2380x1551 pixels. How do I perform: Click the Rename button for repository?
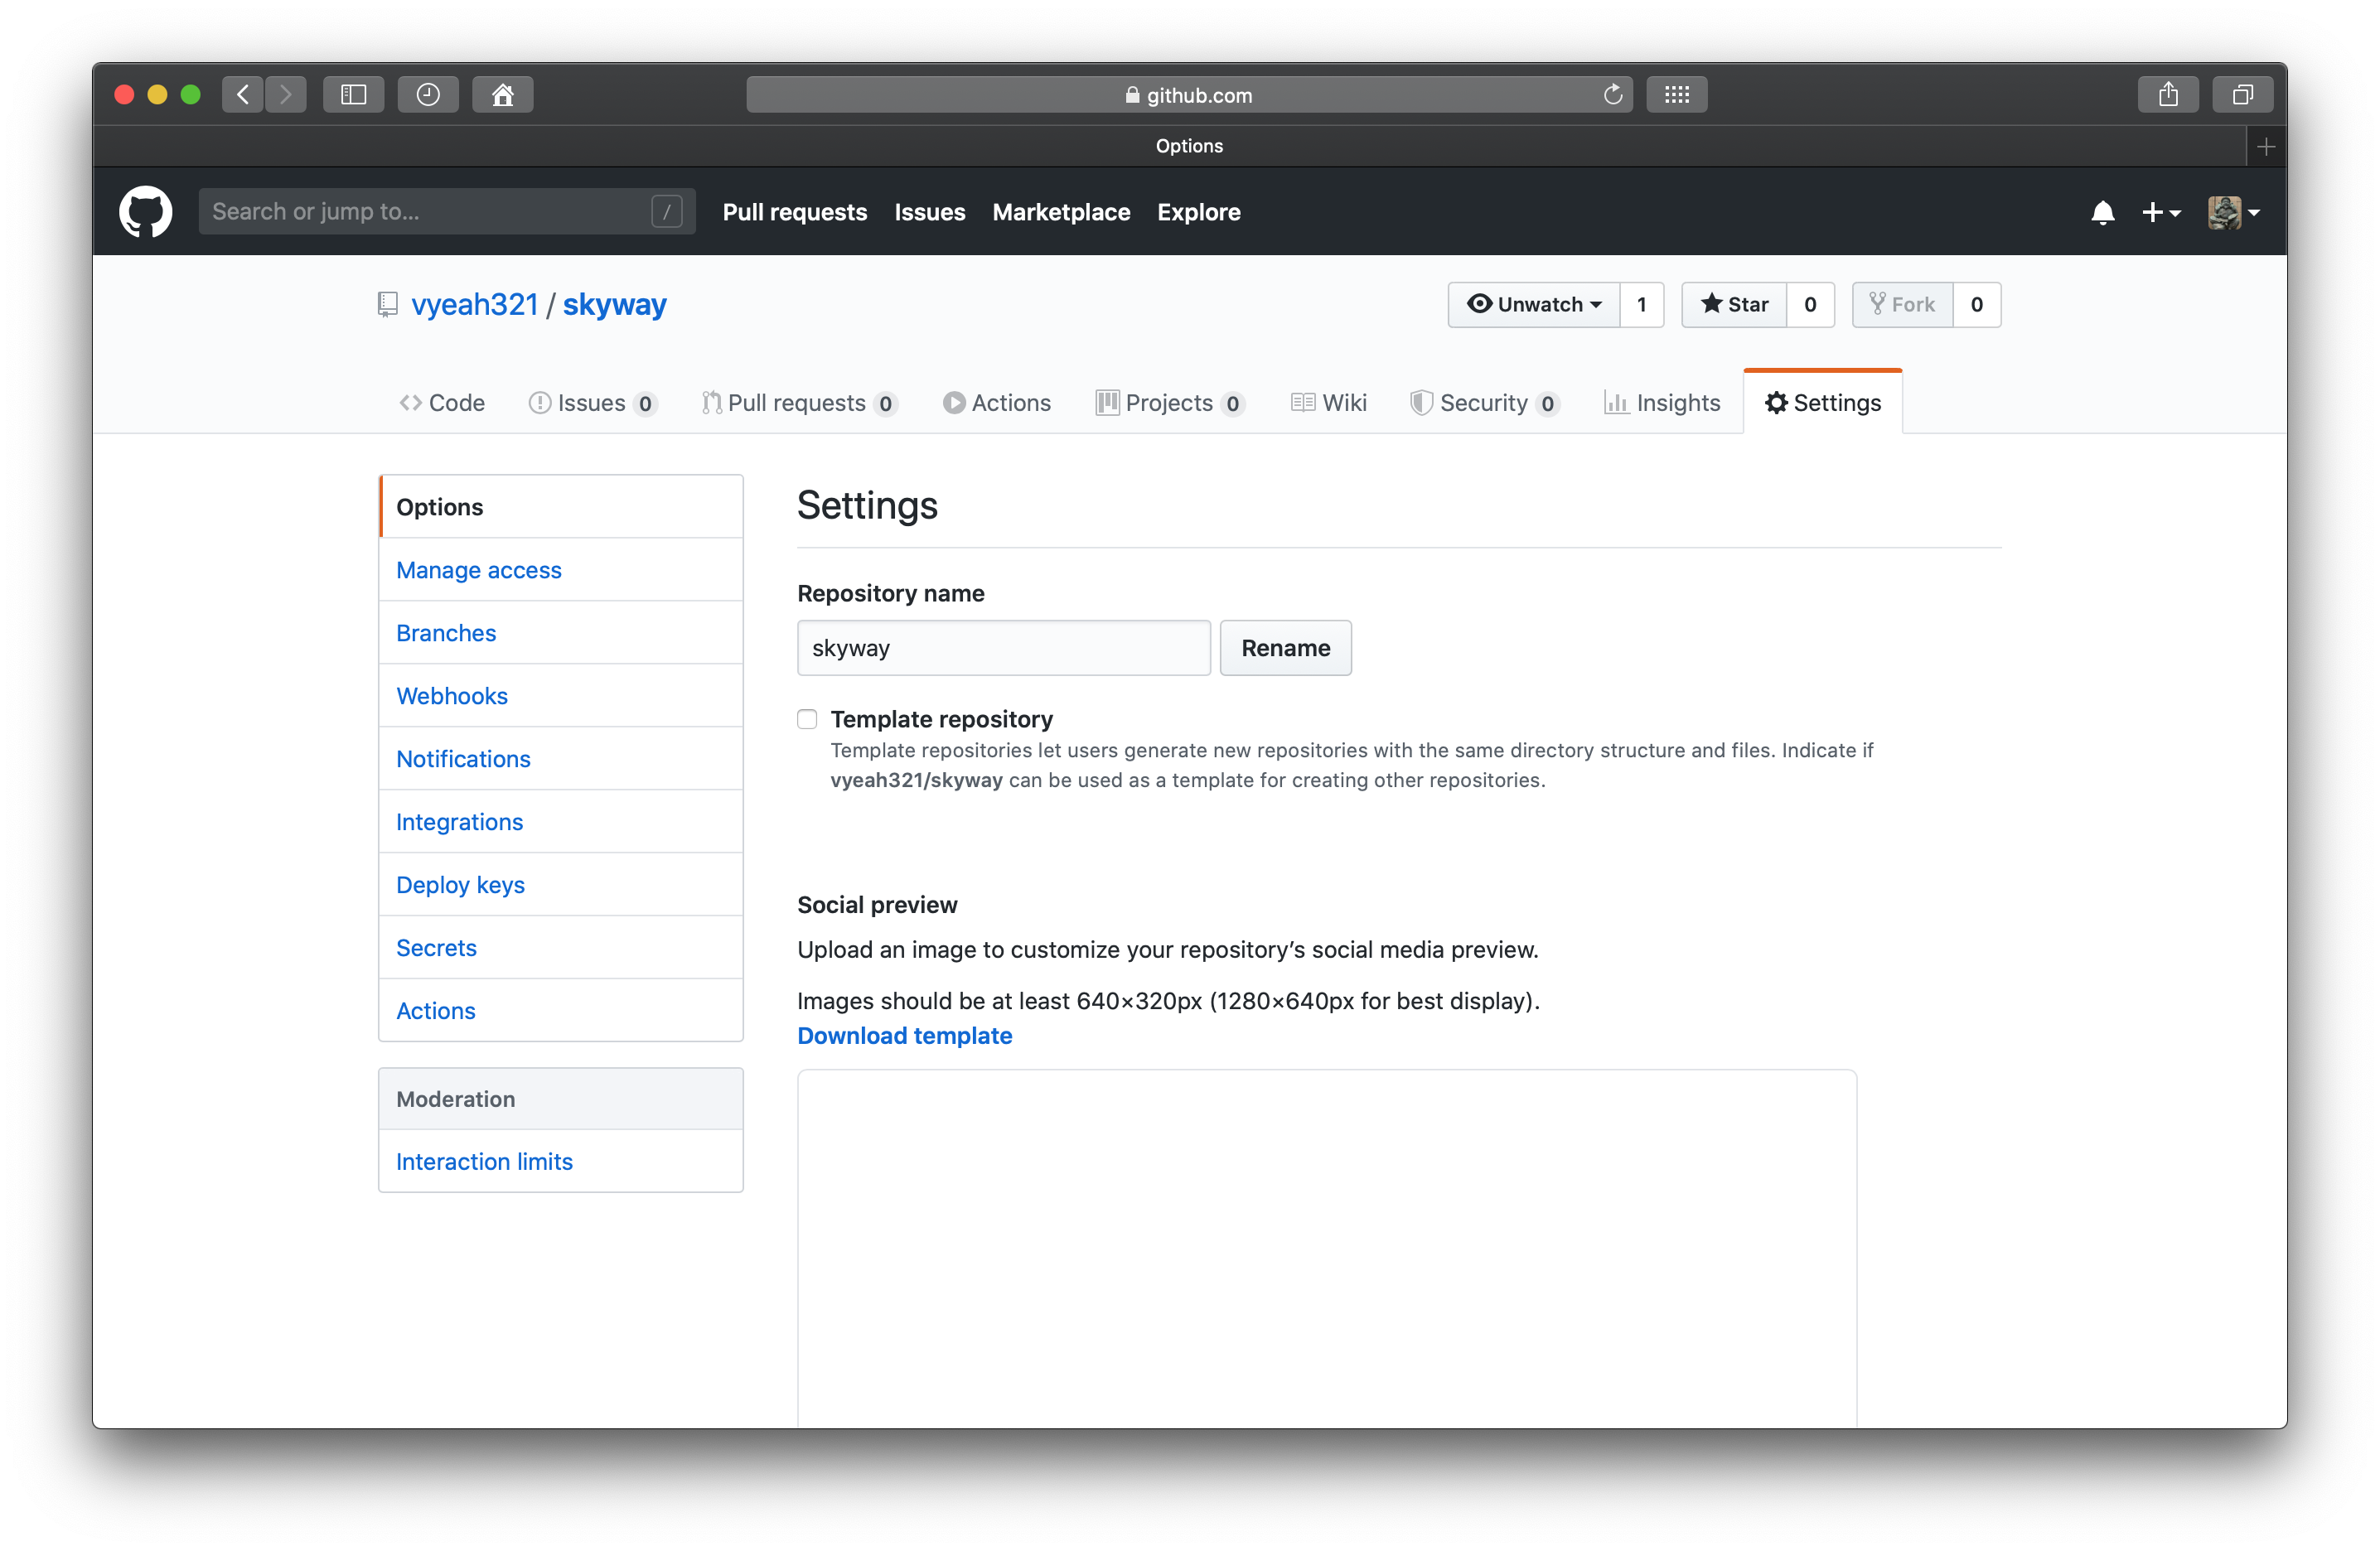pyautogui.click(x=1285, y=647)
